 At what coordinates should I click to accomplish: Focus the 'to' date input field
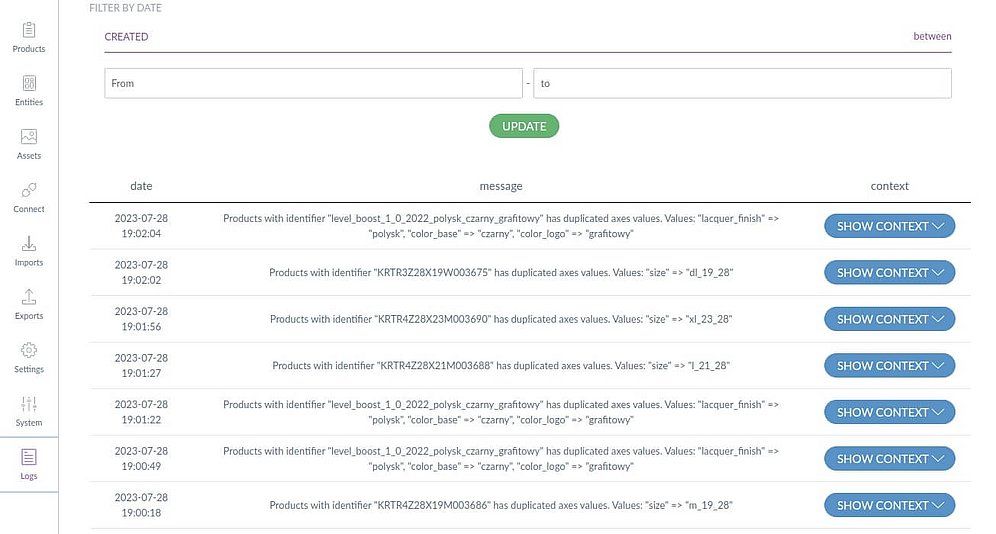742,84
